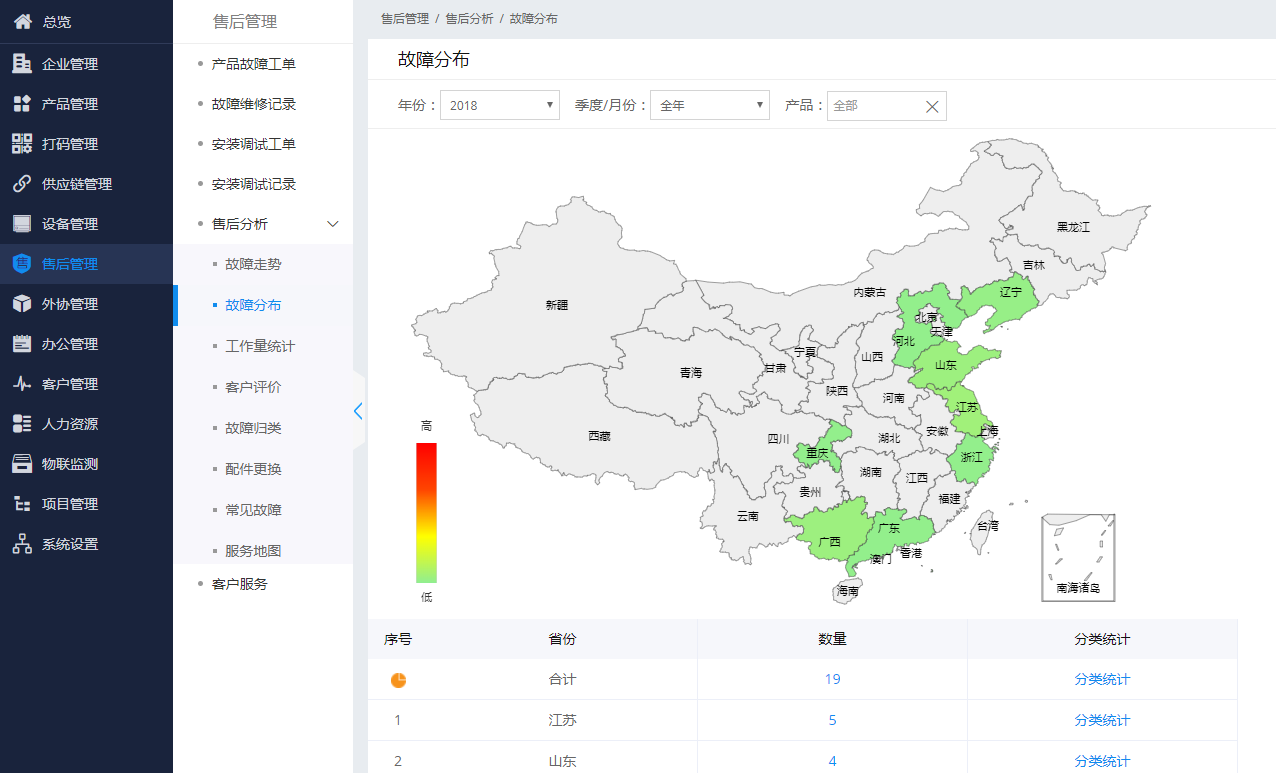Open the 年份 2018 dropdown
Viewport: 1276px width, 773px height.
(499, 105)
